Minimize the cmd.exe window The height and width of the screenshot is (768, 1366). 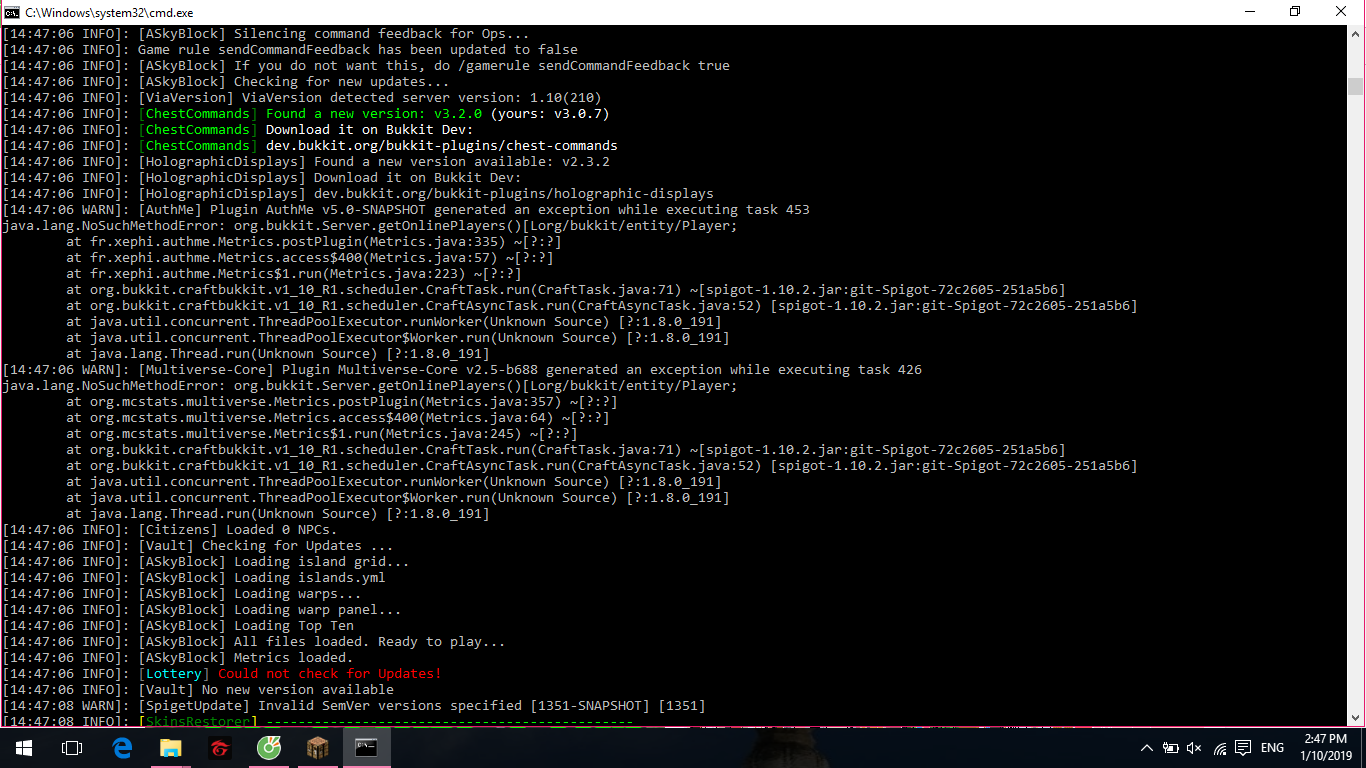pyautogui.click(x=1249, y=12)
